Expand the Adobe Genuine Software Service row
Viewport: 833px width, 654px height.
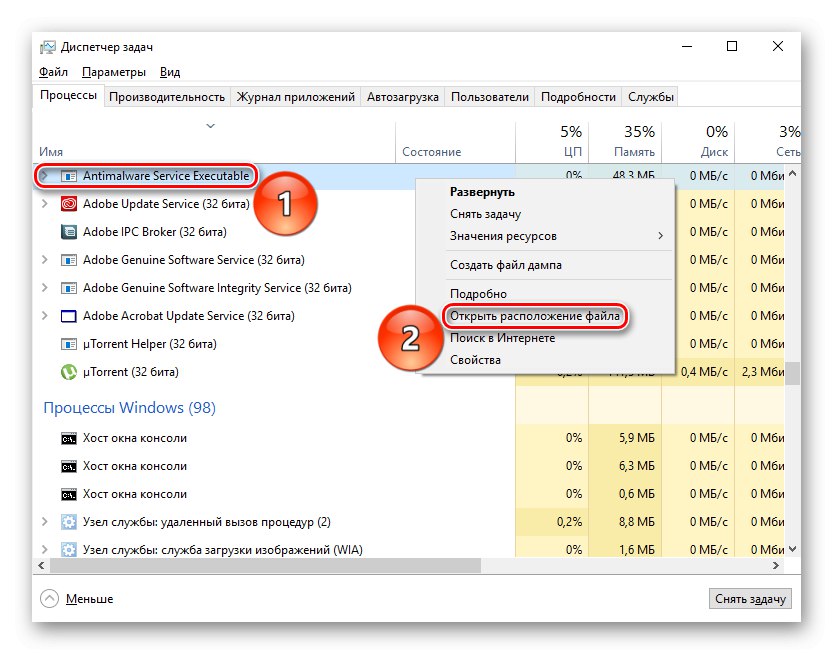[44, 260]
